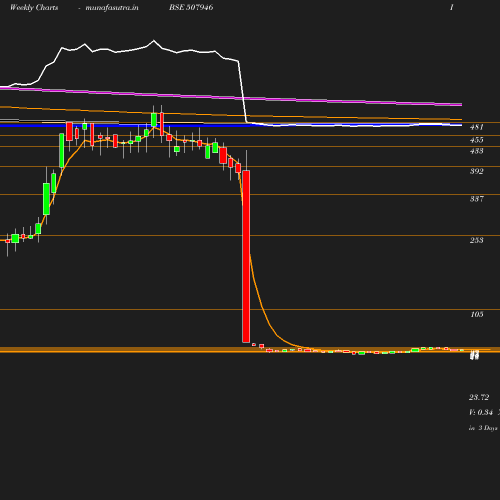This screenshot has width=500, height=500.
Task: Click the tall green candle just left of the chart's first big red candle
Action: click(x=62, y=150)
